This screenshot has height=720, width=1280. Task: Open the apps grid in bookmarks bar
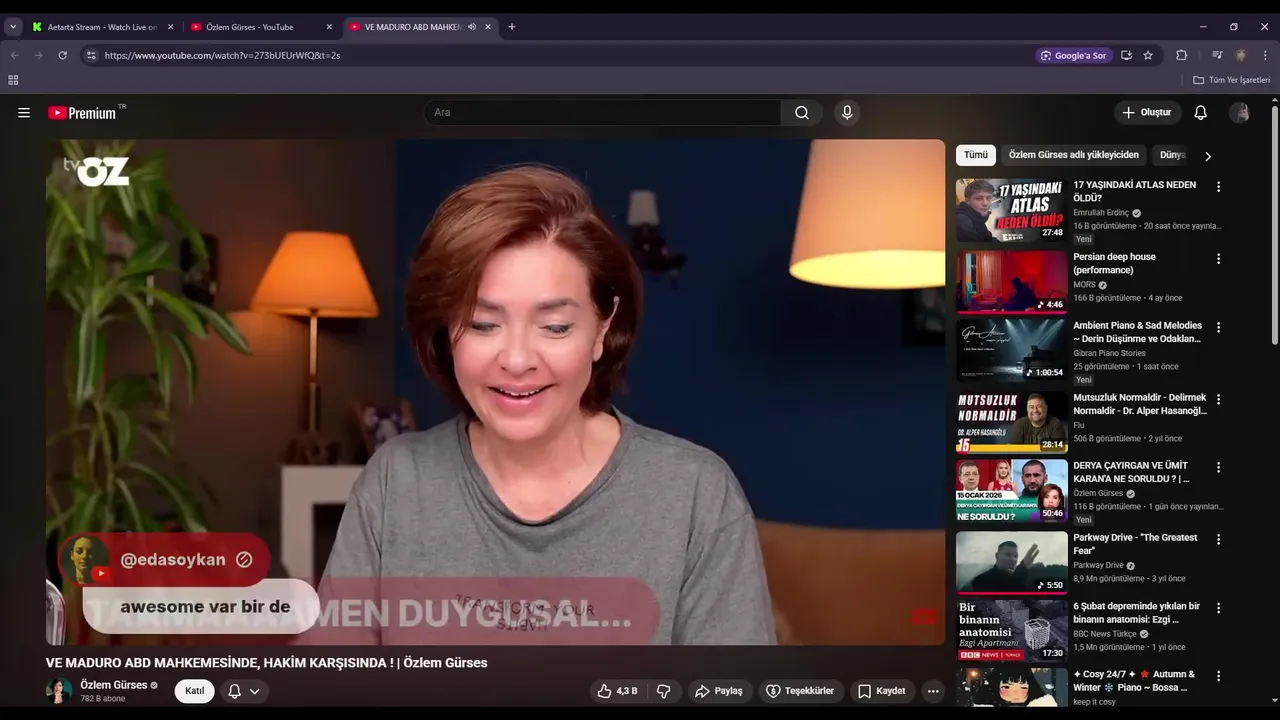[x=13, y=80]
